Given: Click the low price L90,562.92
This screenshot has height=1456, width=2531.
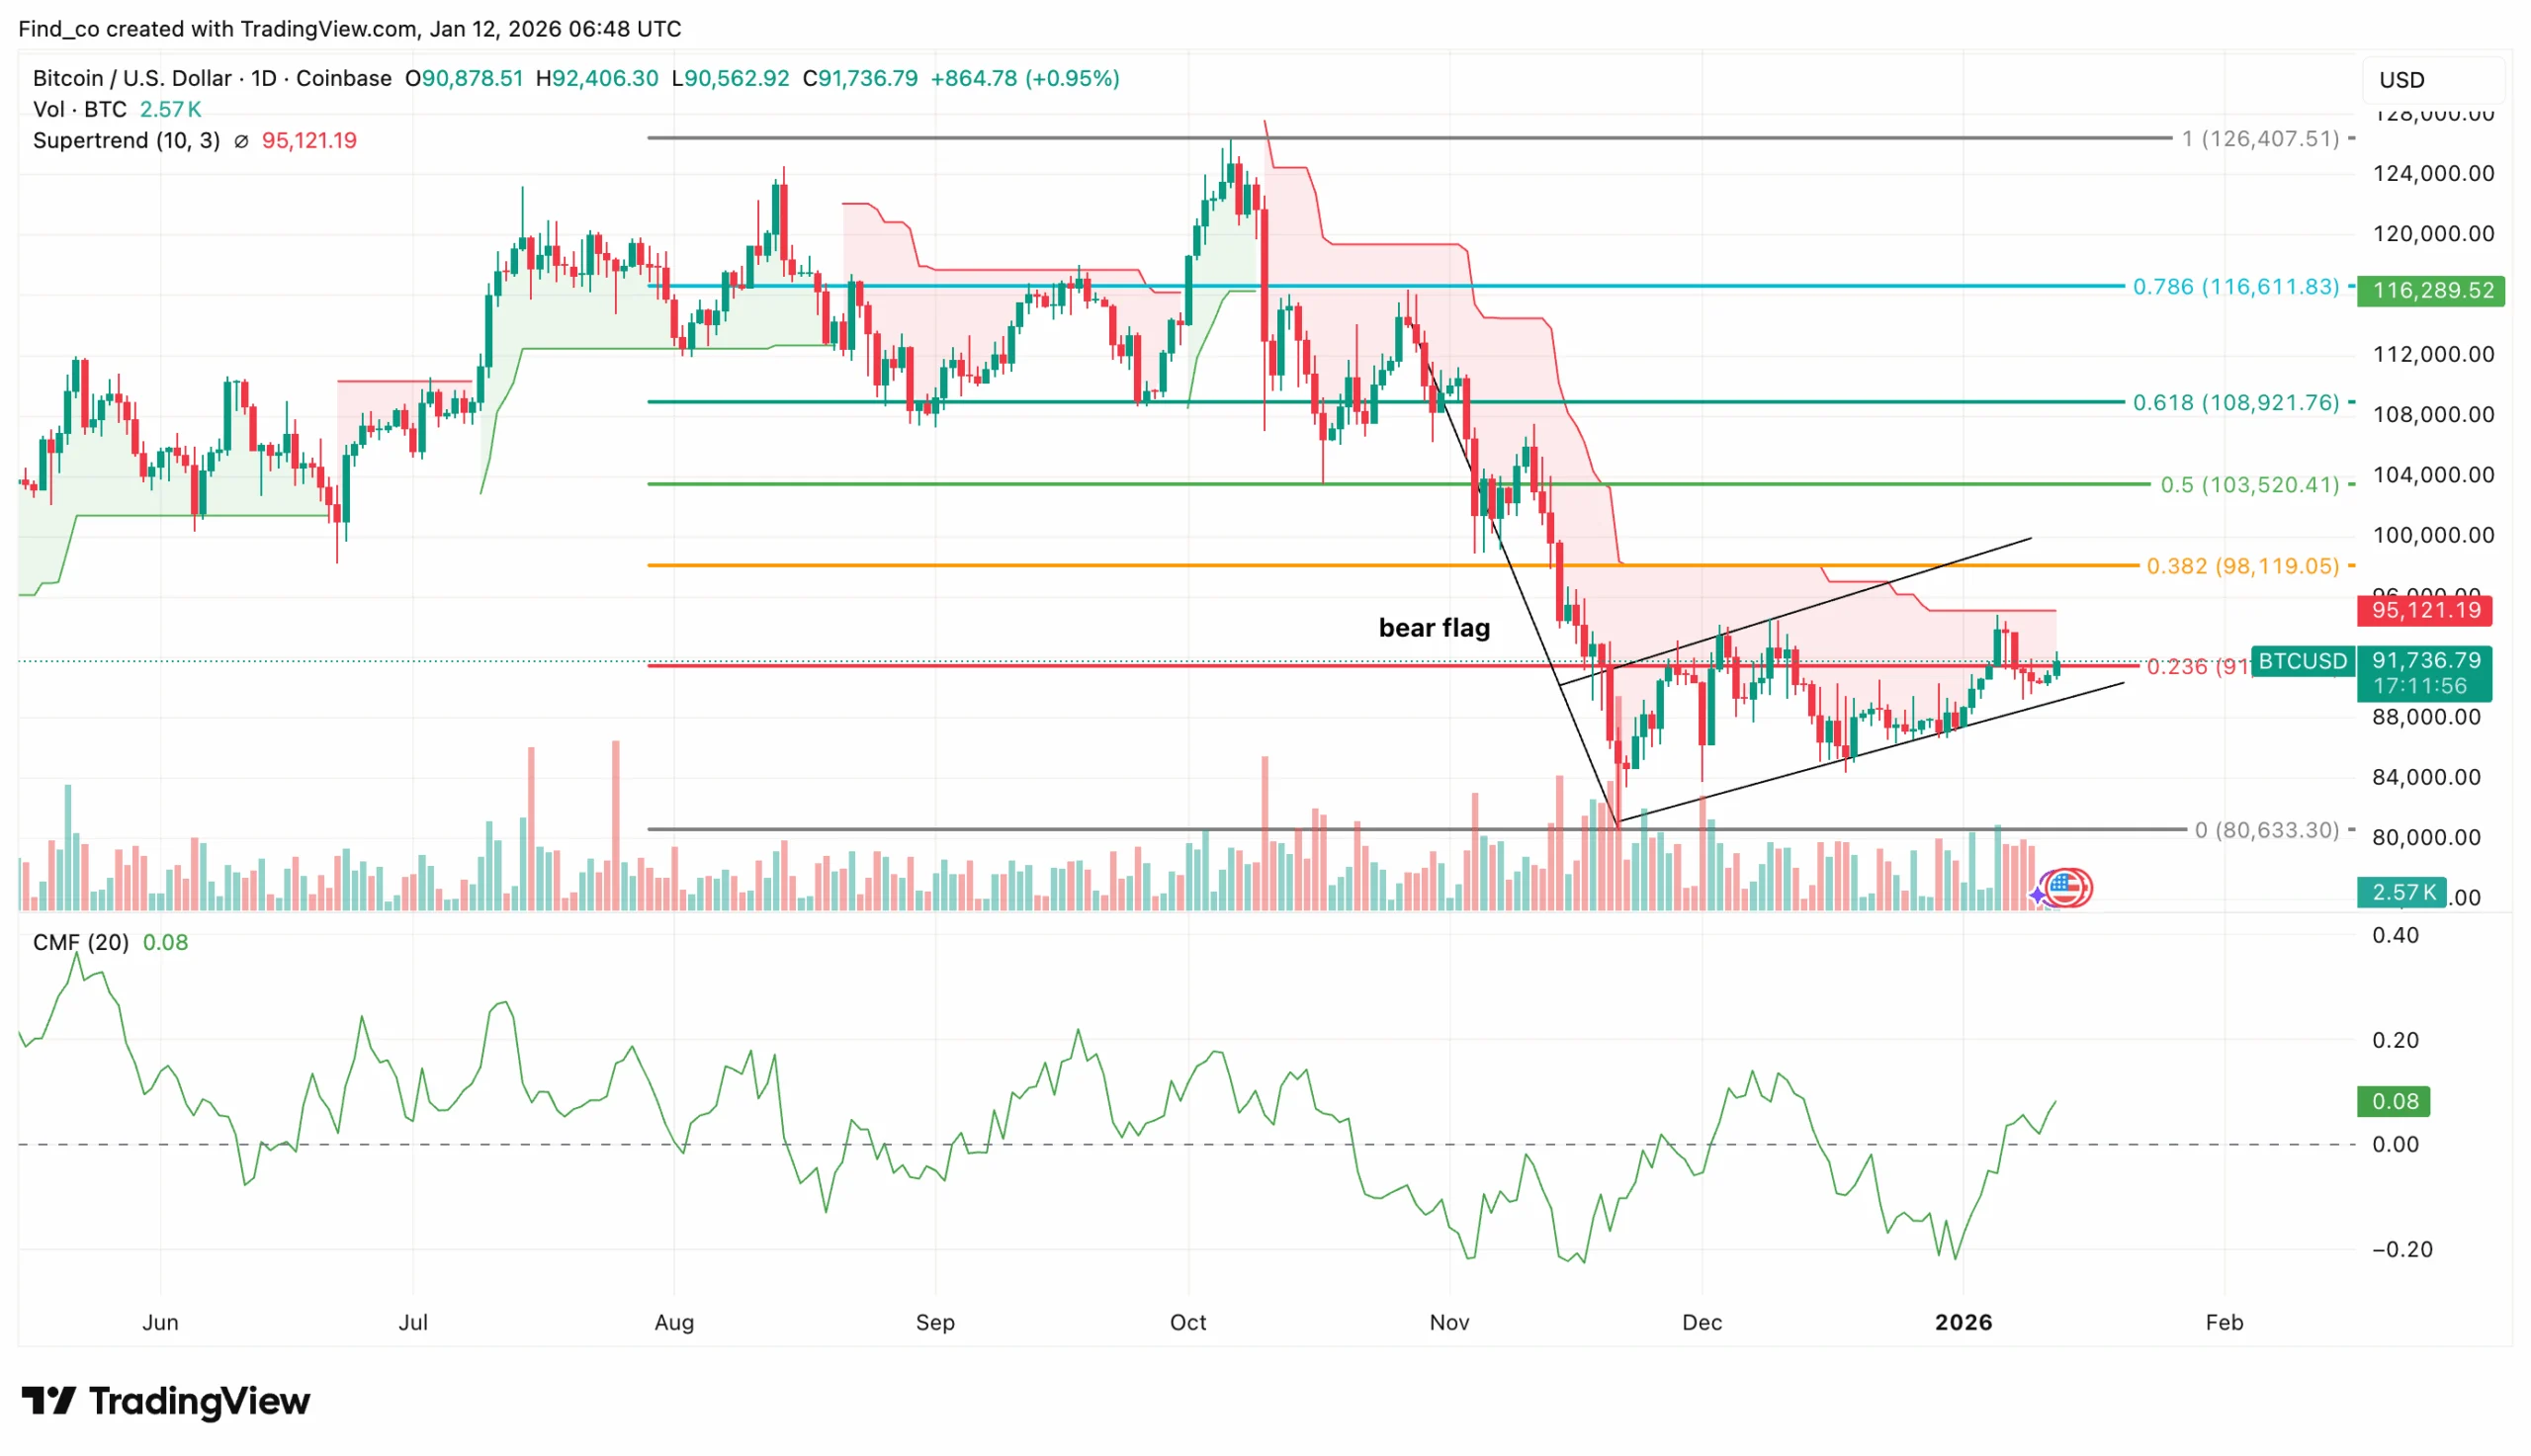Looking at the screenshot, I should click(x=730, y=78).
